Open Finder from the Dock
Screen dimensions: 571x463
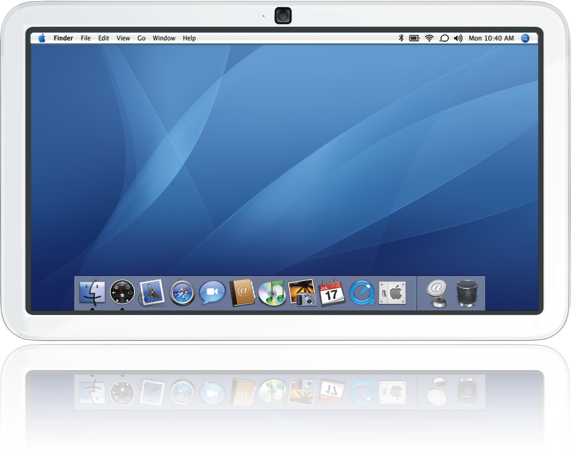coord(92,293)
